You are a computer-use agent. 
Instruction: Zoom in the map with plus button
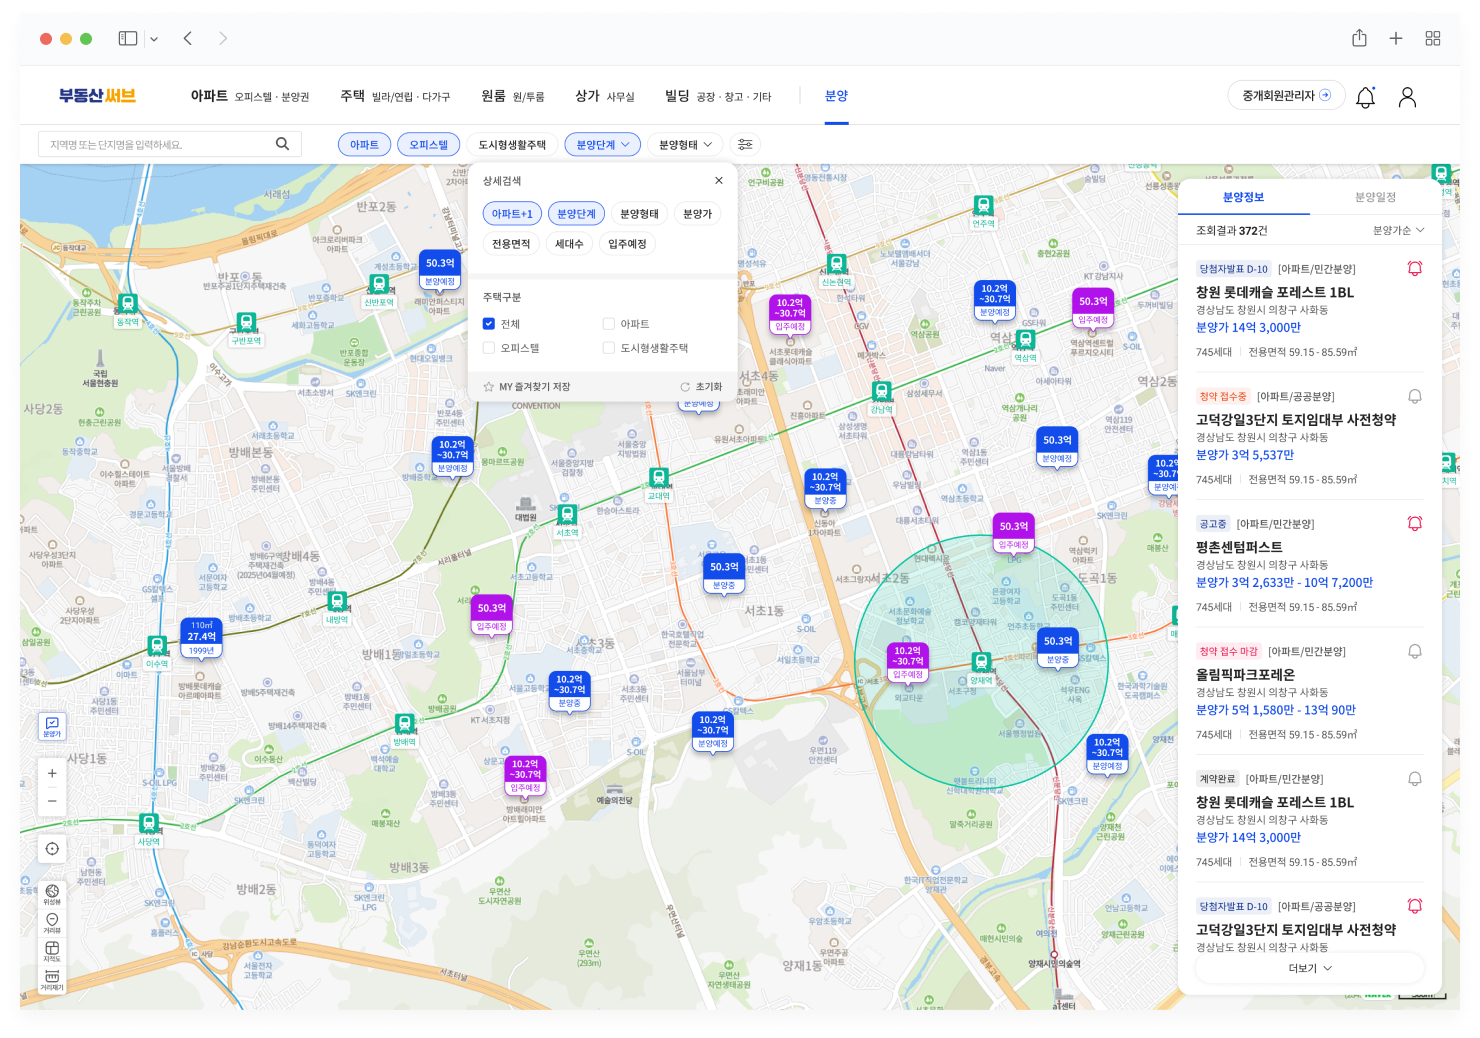point(52,773)
